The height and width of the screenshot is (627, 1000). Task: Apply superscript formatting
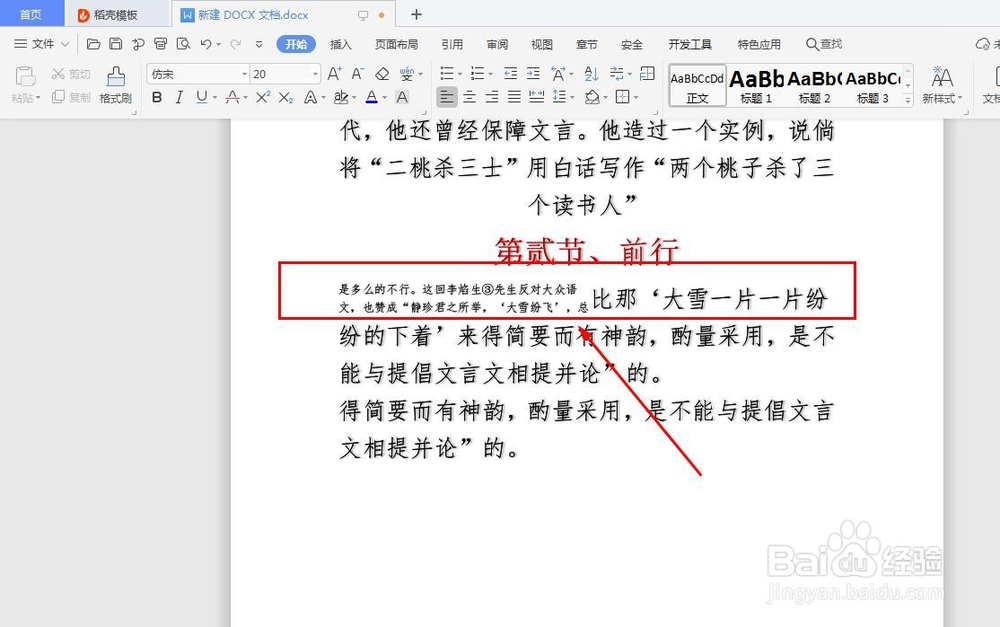click(263, 97)
